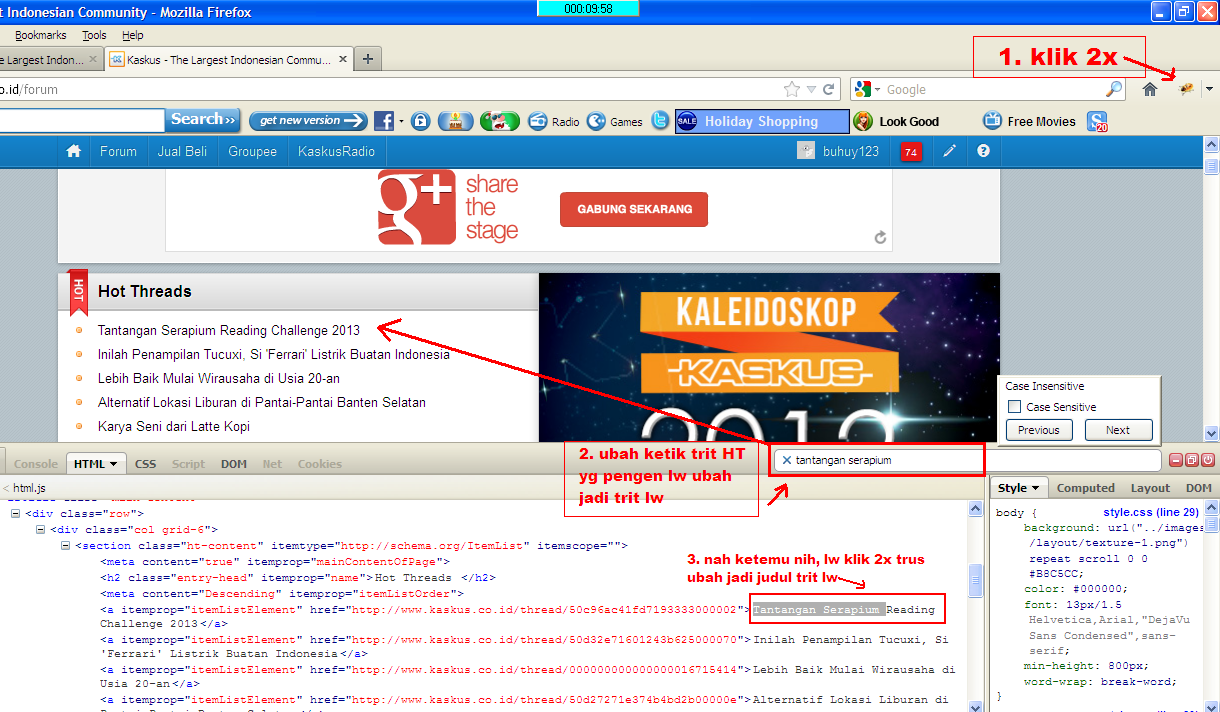Screen dimensions: 1220x712
Task: Click the Firebug bug icon
Action: click(1187, 89)
